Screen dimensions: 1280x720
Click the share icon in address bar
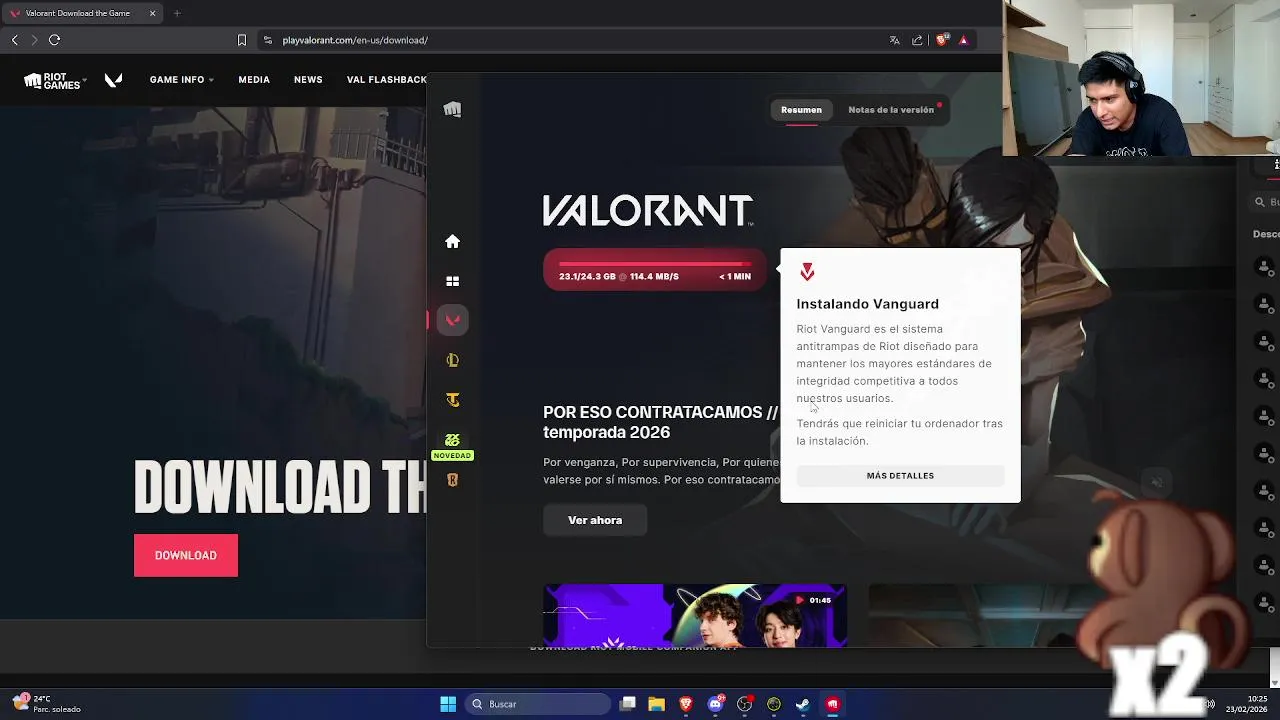click(917, 40)
